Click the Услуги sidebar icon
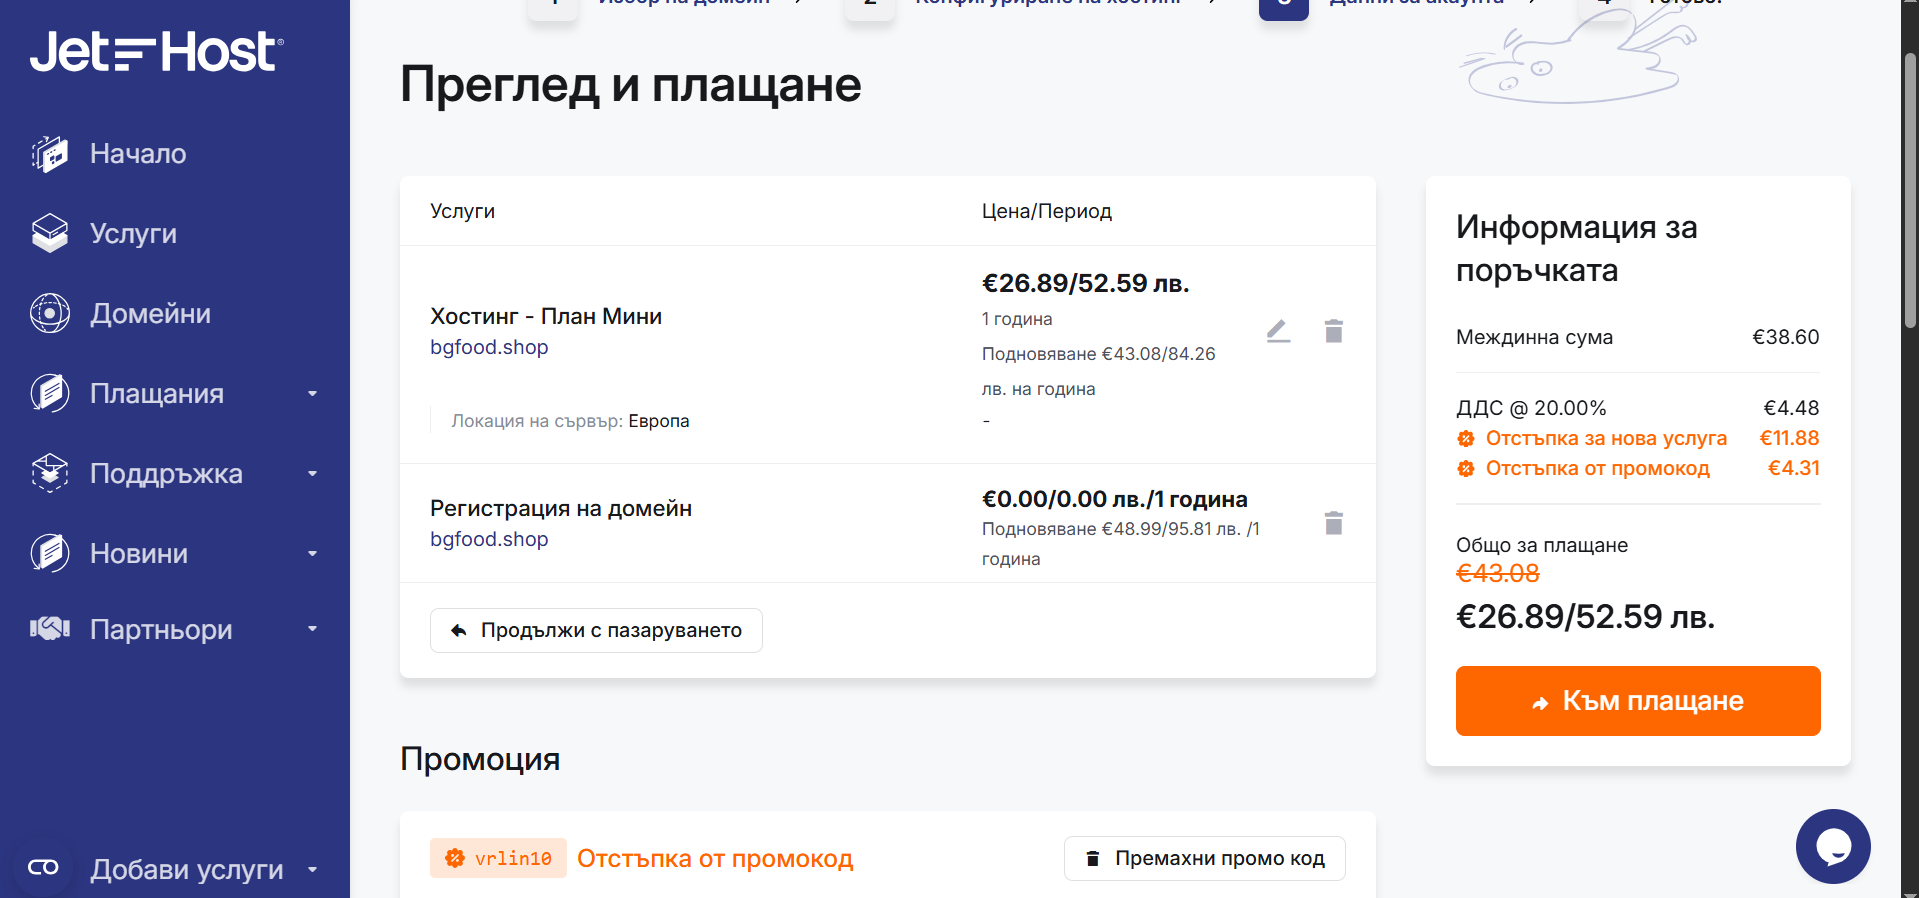 pyautogui.click(x=50, y=233)
